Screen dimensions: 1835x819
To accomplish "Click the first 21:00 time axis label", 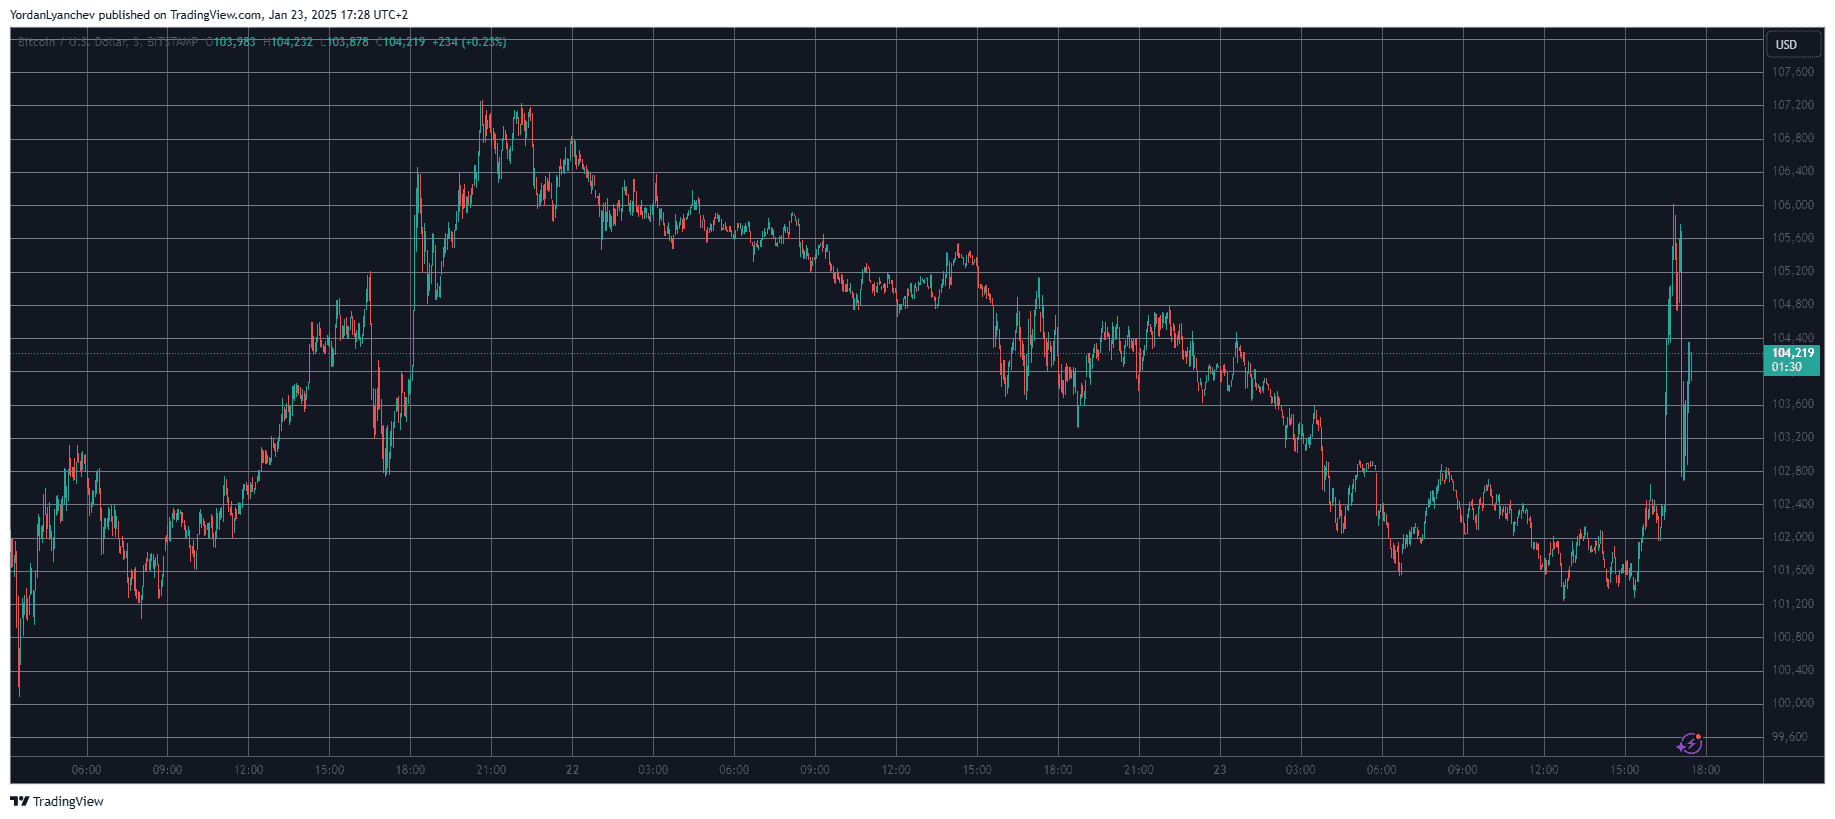I will pyautogui.click(x=491, y=770).
